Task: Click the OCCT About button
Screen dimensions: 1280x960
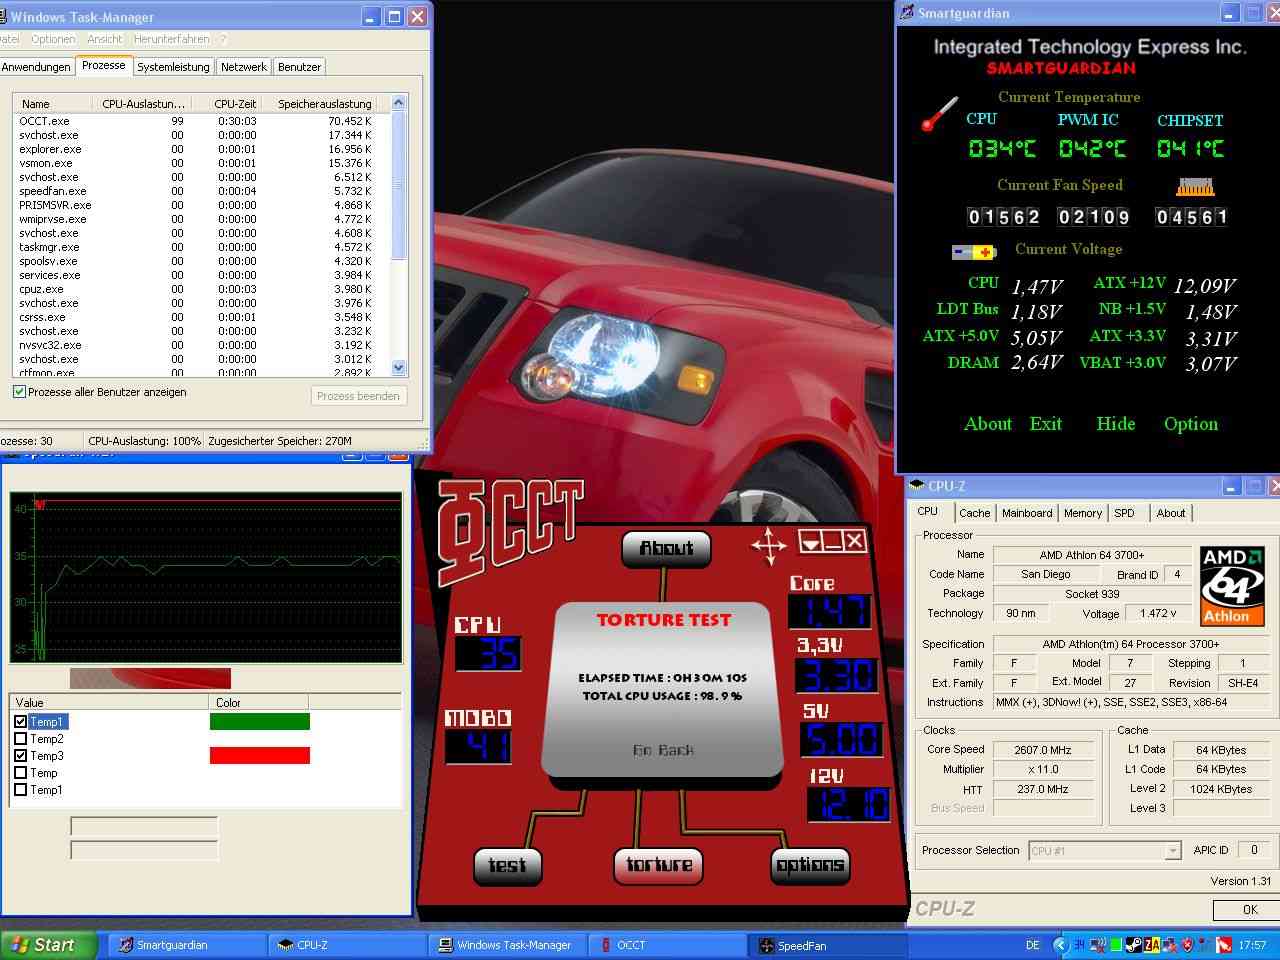Action: coord(666,548)
